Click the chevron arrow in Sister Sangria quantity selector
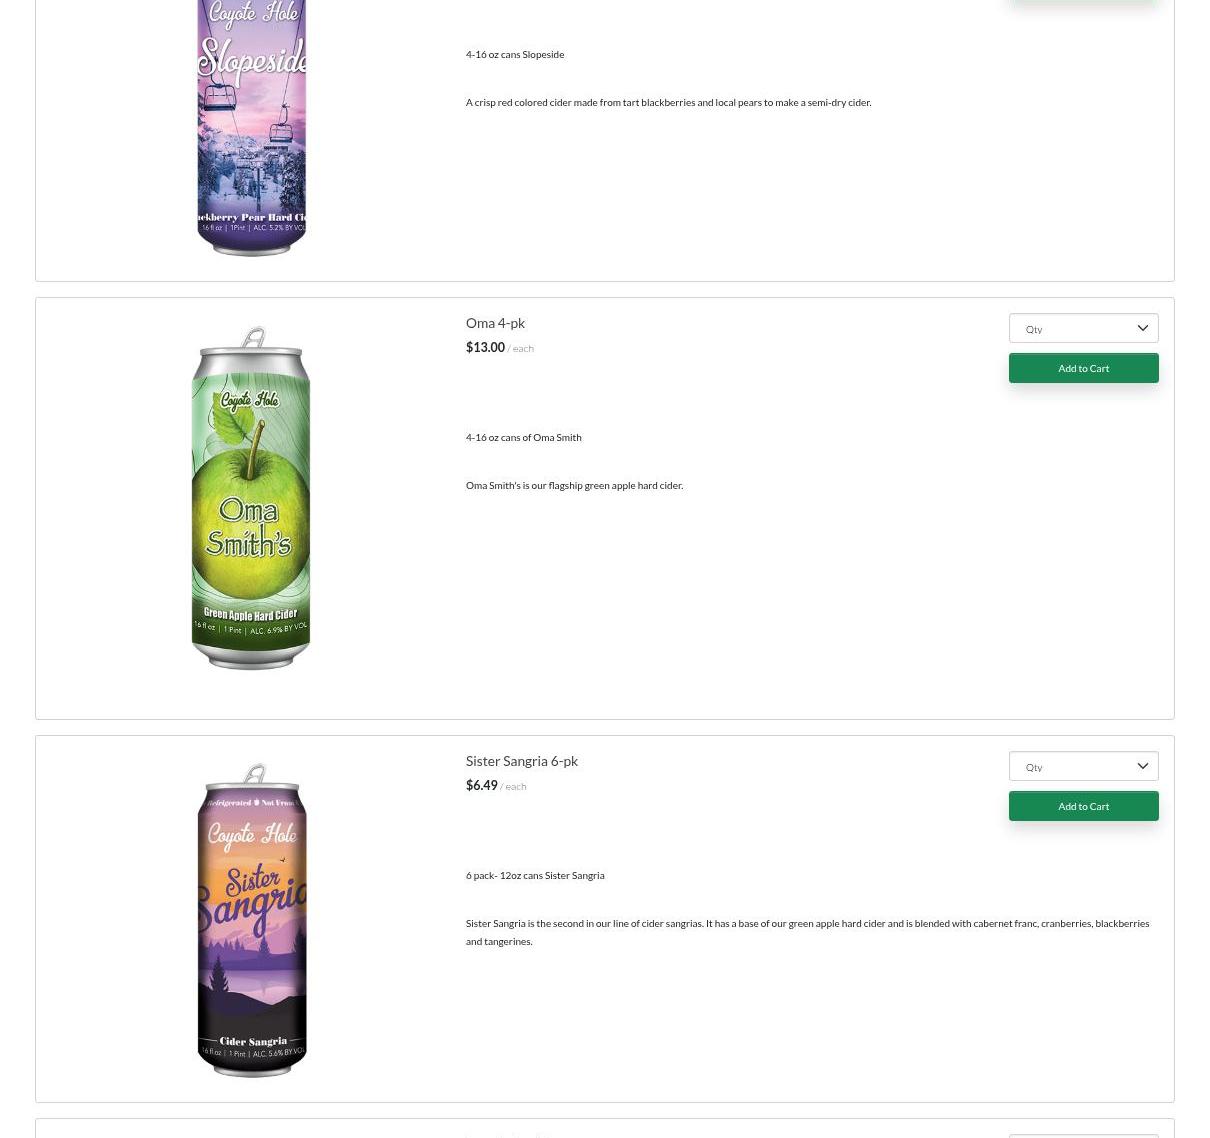This screenshot has height=1138, width=1210. 1143,767
